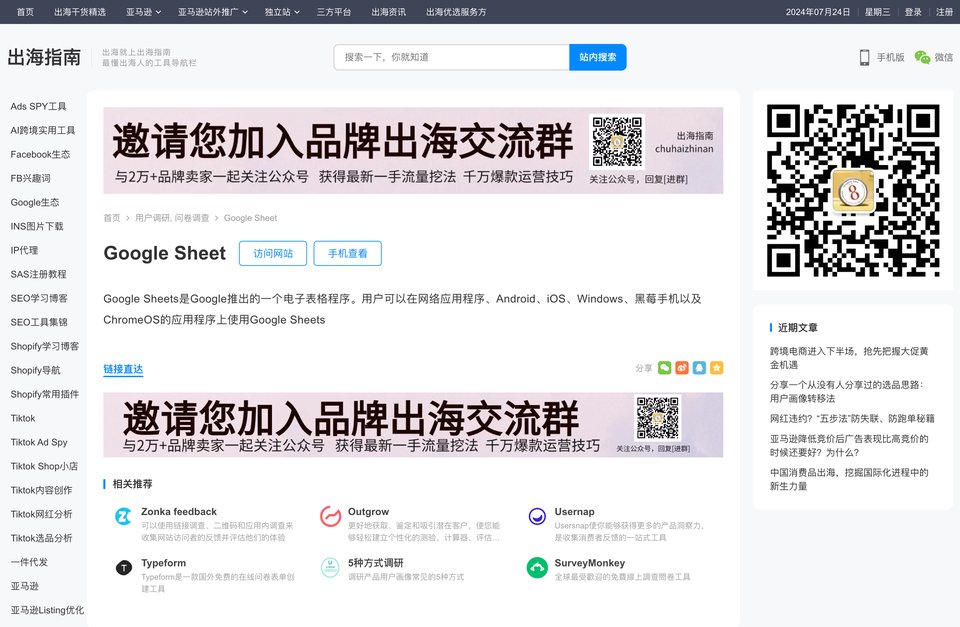Click the yellow star Qzone share icon
This screenshot has height=627, width=960.
(x=716, y=367)
